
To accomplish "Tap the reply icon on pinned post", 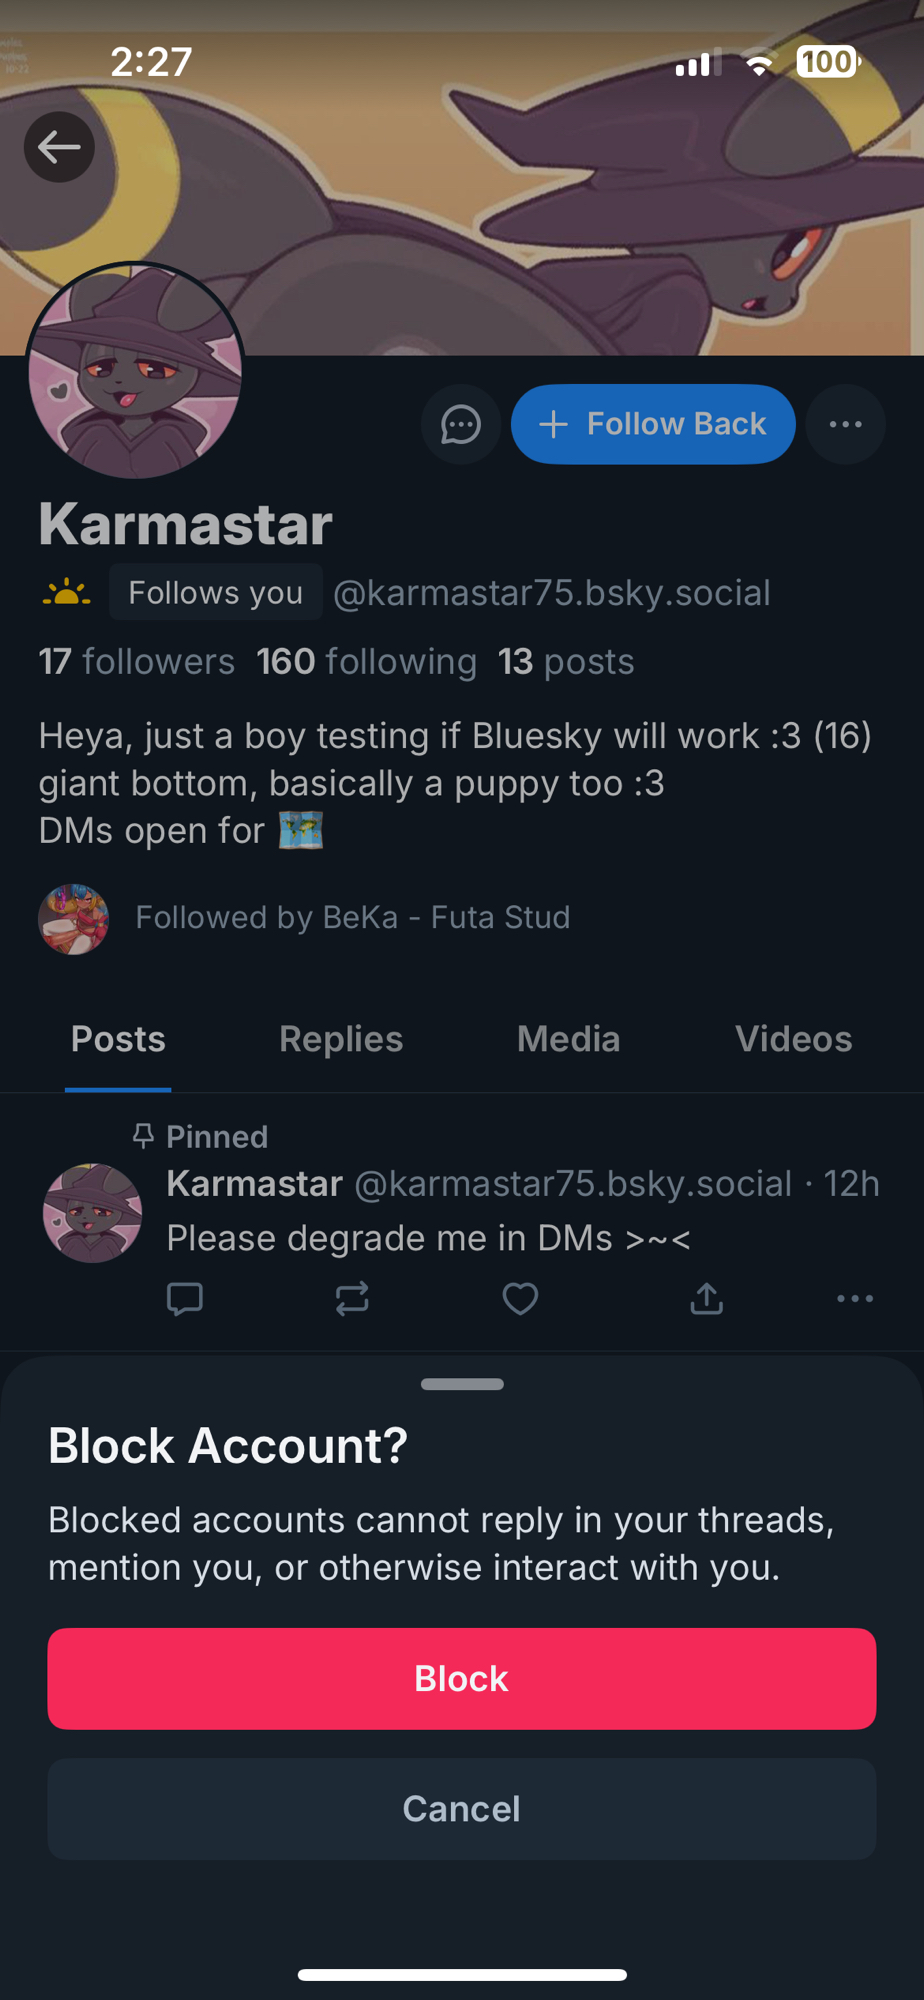I will click(x=184, y=1298).
